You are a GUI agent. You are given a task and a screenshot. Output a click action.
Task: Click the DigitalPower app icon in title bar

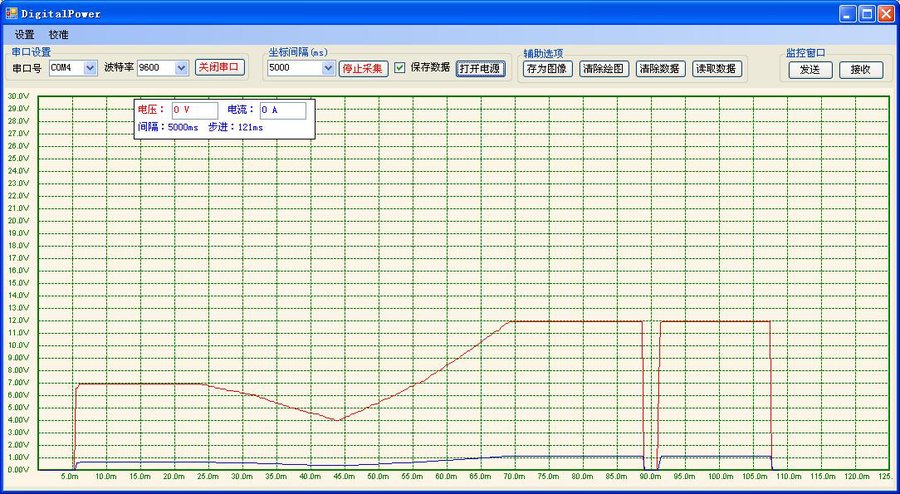pyautogui.click(x=11, y=13)
